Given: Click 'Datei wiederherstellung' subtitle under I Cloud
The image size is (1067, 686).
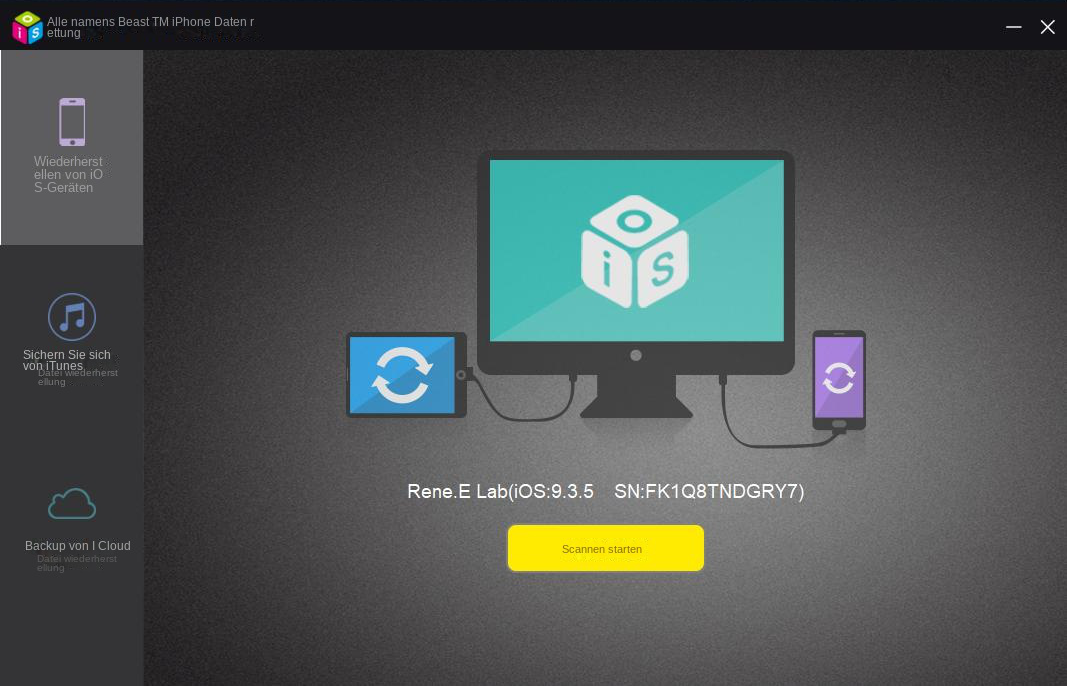Looking at the screenshot, I should point(77,563).
